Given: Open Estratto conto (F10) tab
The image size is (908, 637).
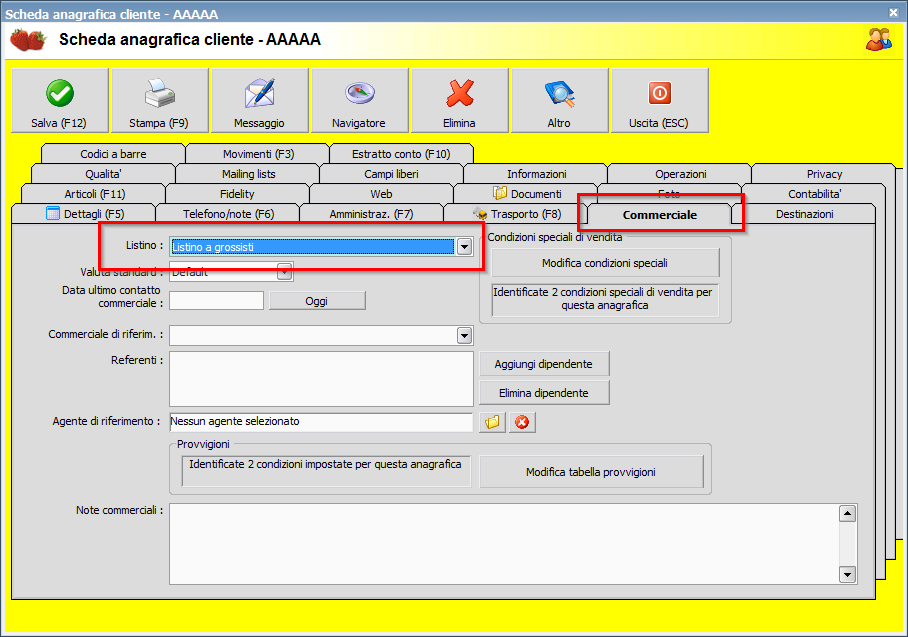Looking at the screenshot, I should 401,153.
